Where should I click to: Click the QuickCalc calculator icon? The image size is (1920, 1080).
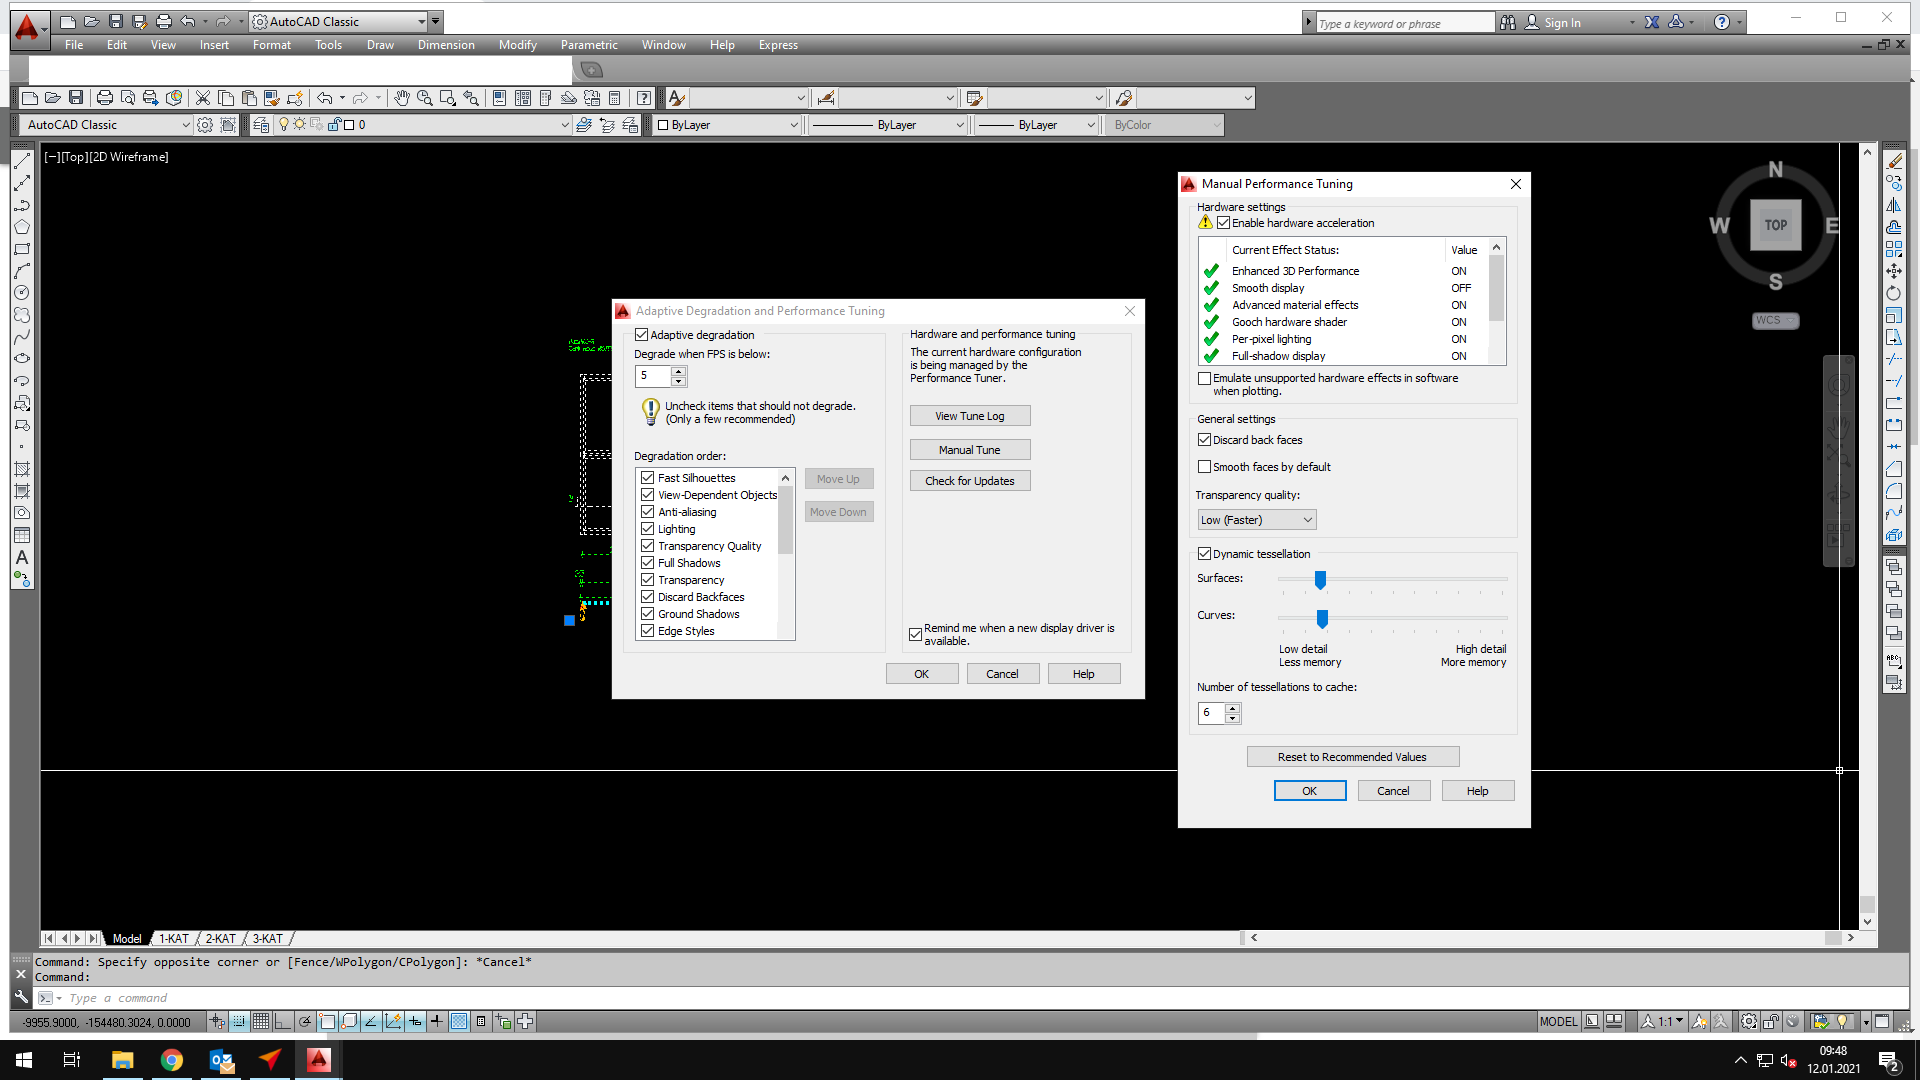[615, 98]
